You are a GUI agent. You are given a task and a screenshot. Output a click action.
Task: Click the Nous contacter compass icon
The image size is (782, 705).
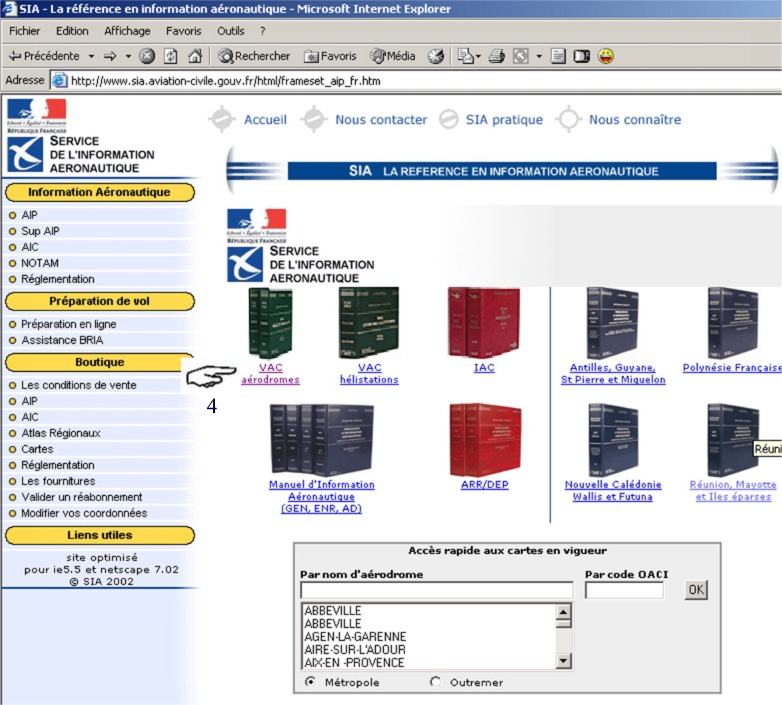[314, 119]
